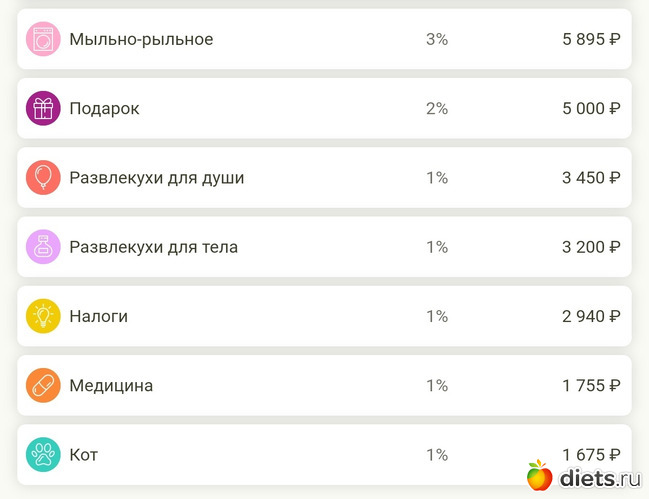This screenshot has width=649, height=499.
Task: Select Развлекухи для души label
Action: click(x=157, y=178)
